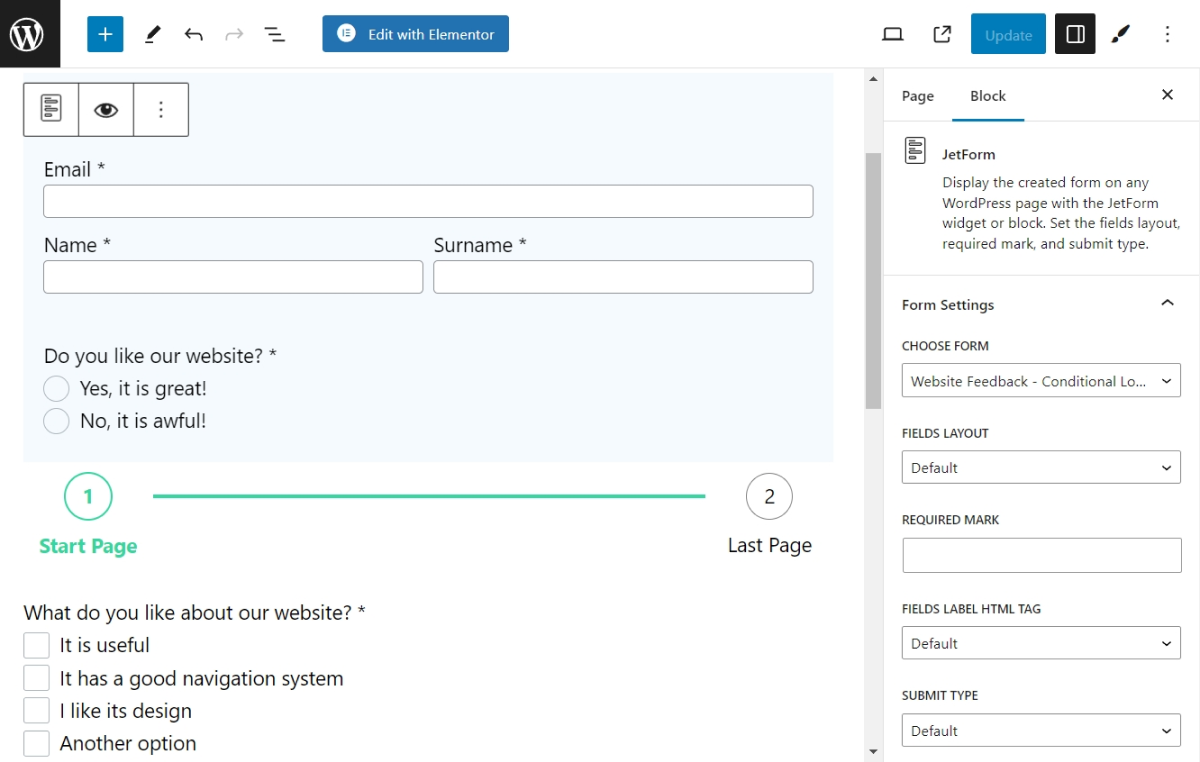Collapse the Form Settings section
Screen dimensions: 1200x762
pos(1166,303)
